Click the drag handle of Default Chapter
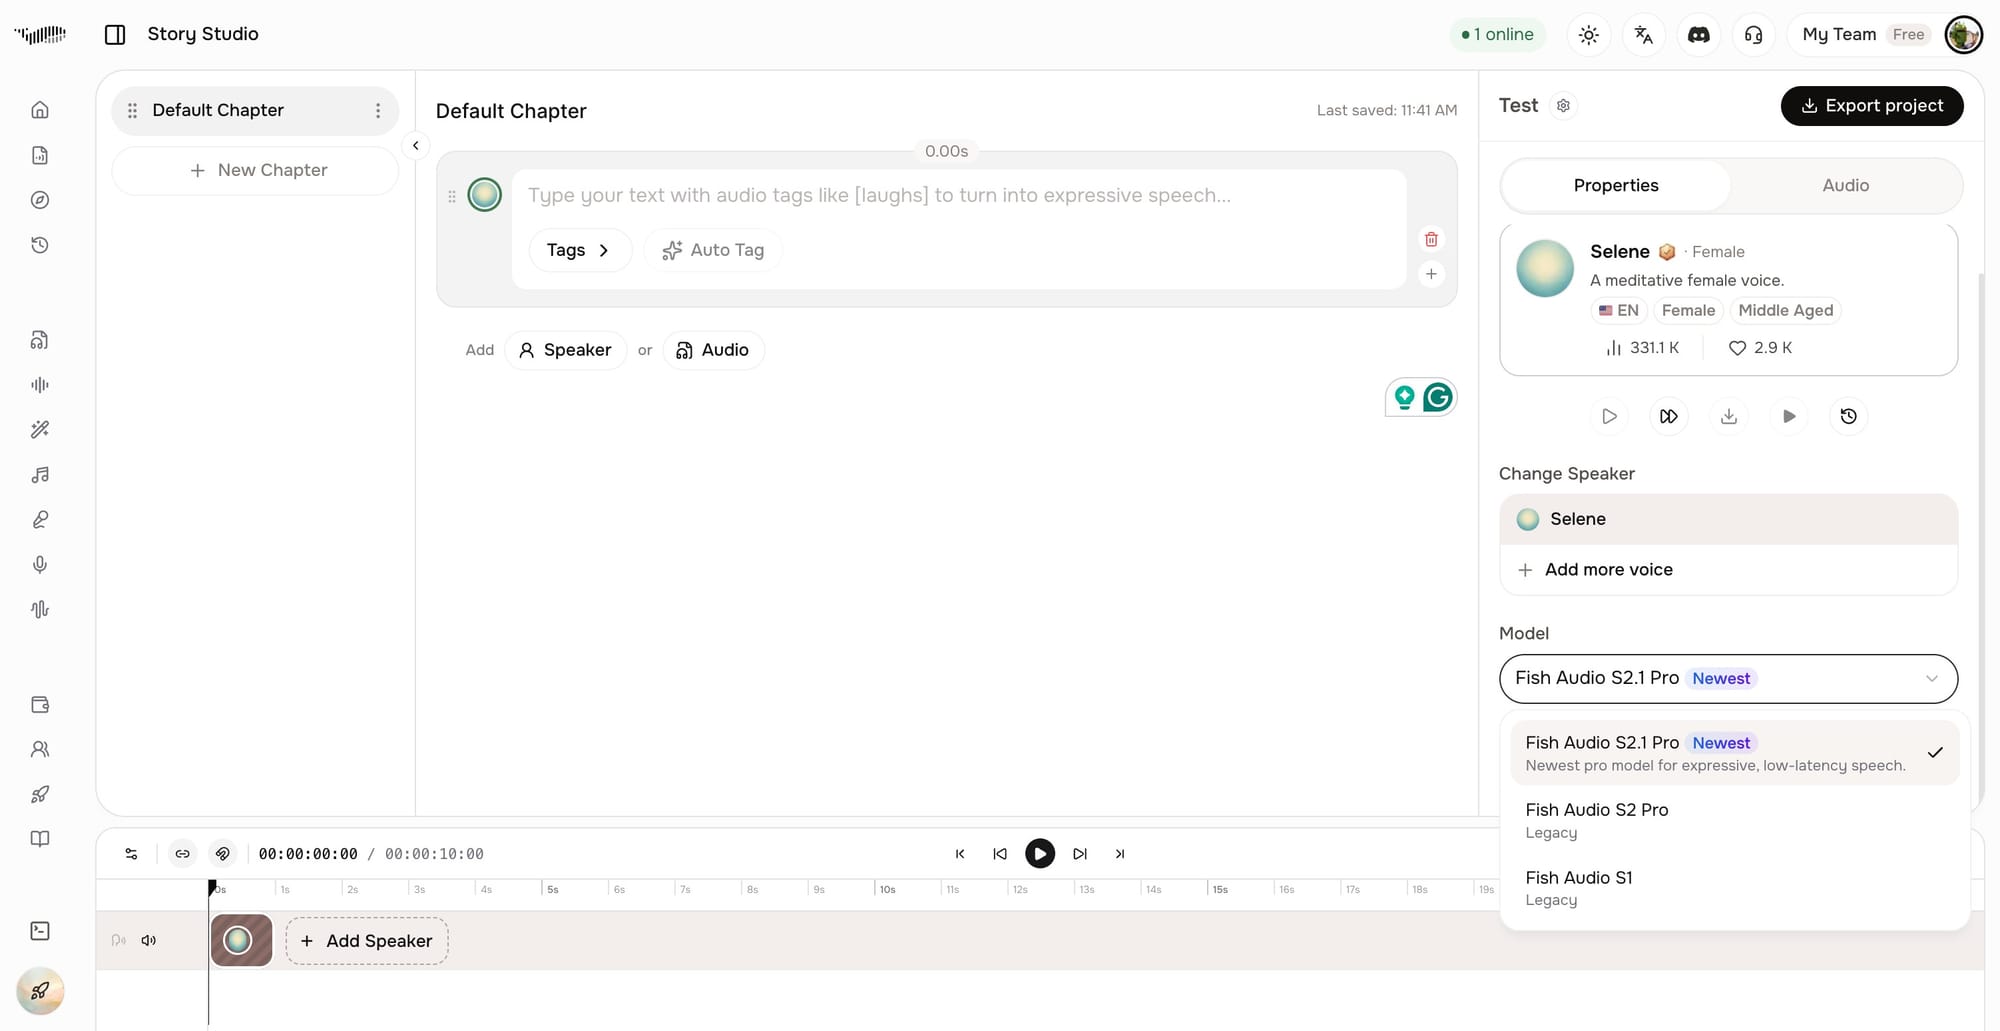The height and width of the screenshot is (1031, 2000). [132, 111]
